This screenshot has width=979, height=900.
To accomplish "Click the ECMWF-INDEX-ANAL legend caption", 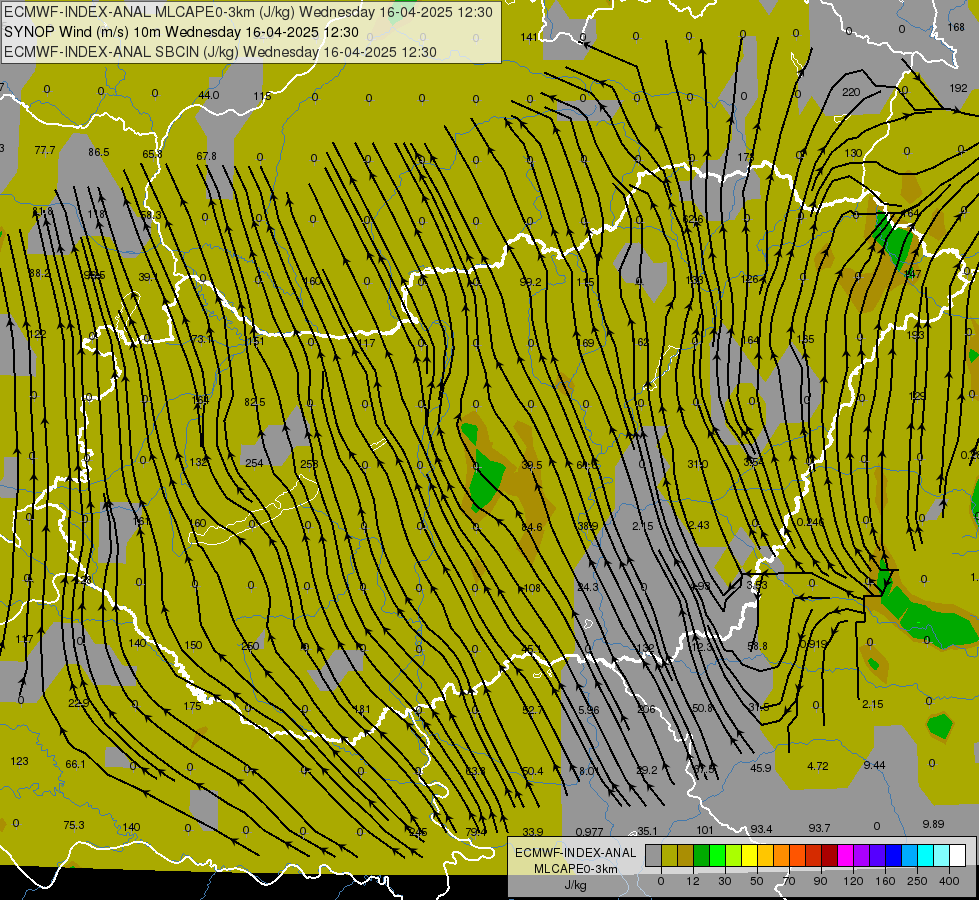I will [x=575, y=853].
